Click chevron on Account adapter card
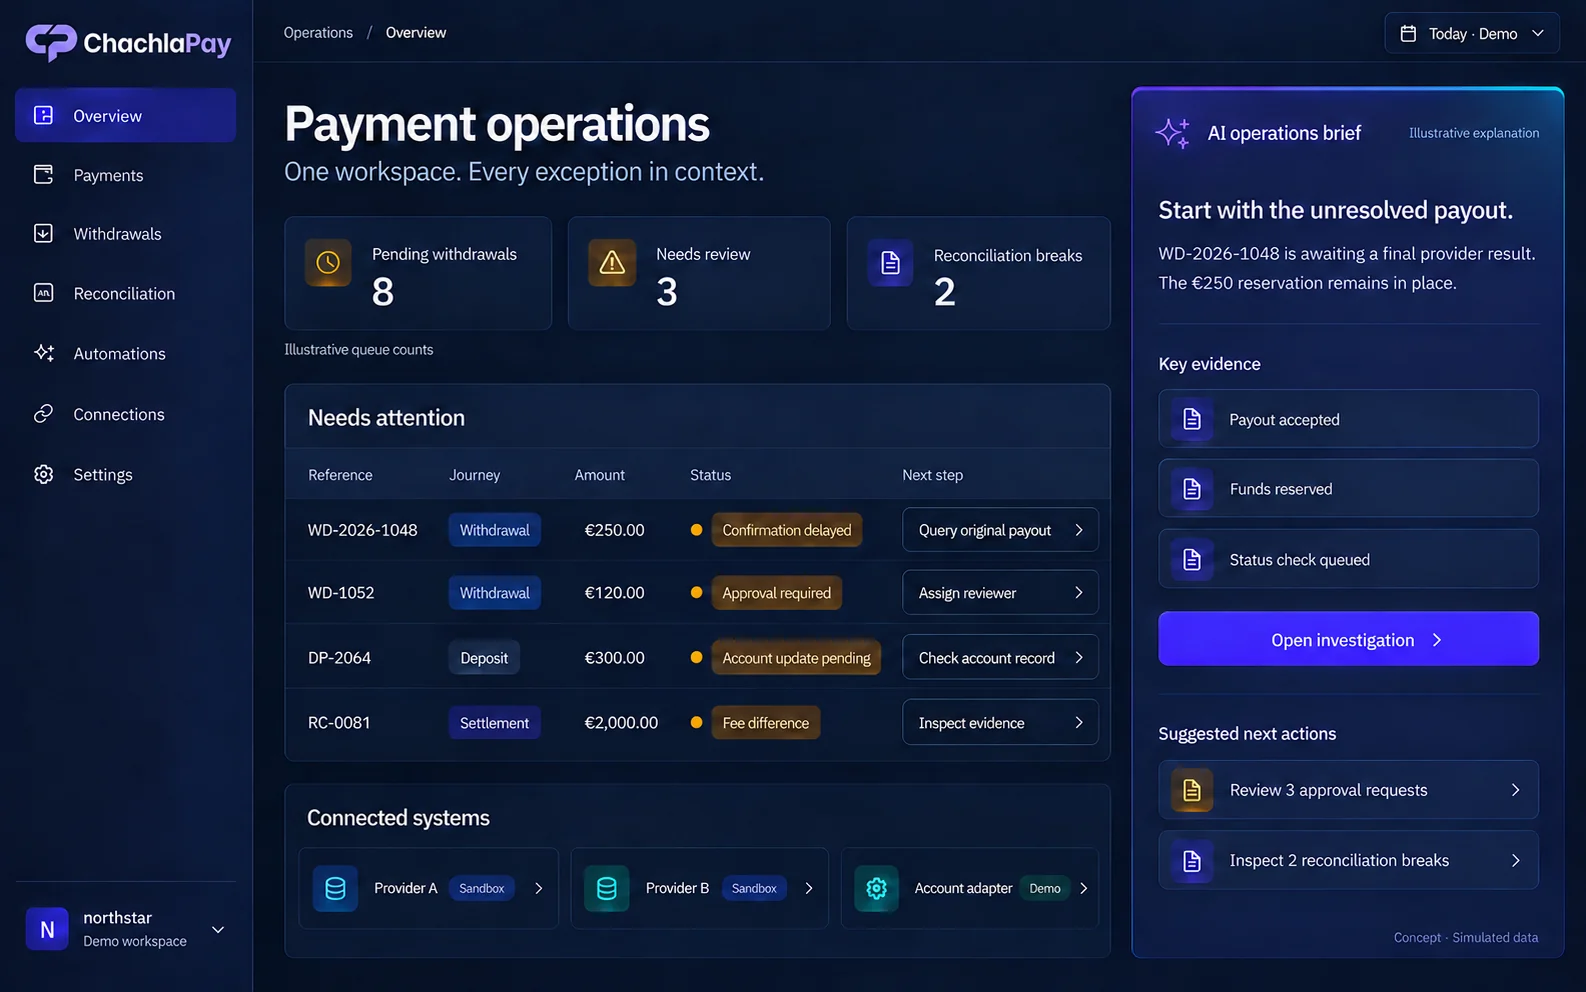This screenshot has height=992, width=1586. (x=1084, y=888)
